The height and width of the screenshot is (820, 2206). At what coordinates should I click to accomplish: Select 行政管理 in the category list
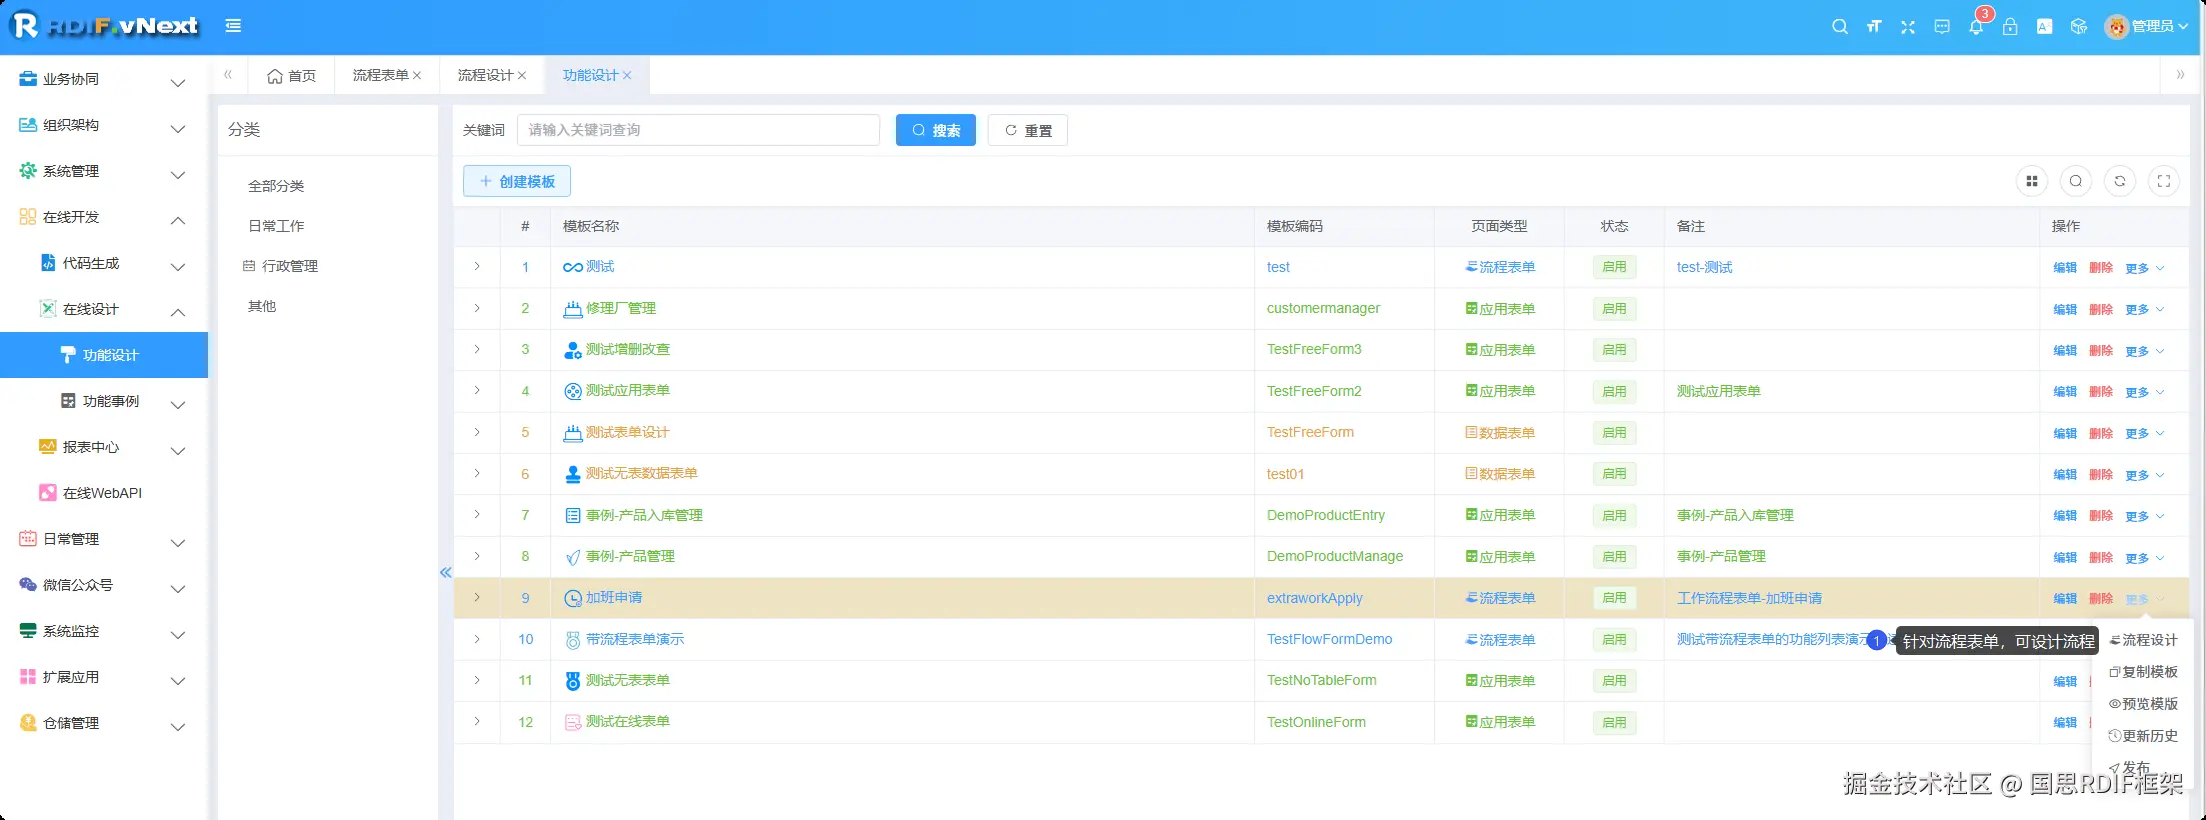pyautogui.click(x=289, y=266)
